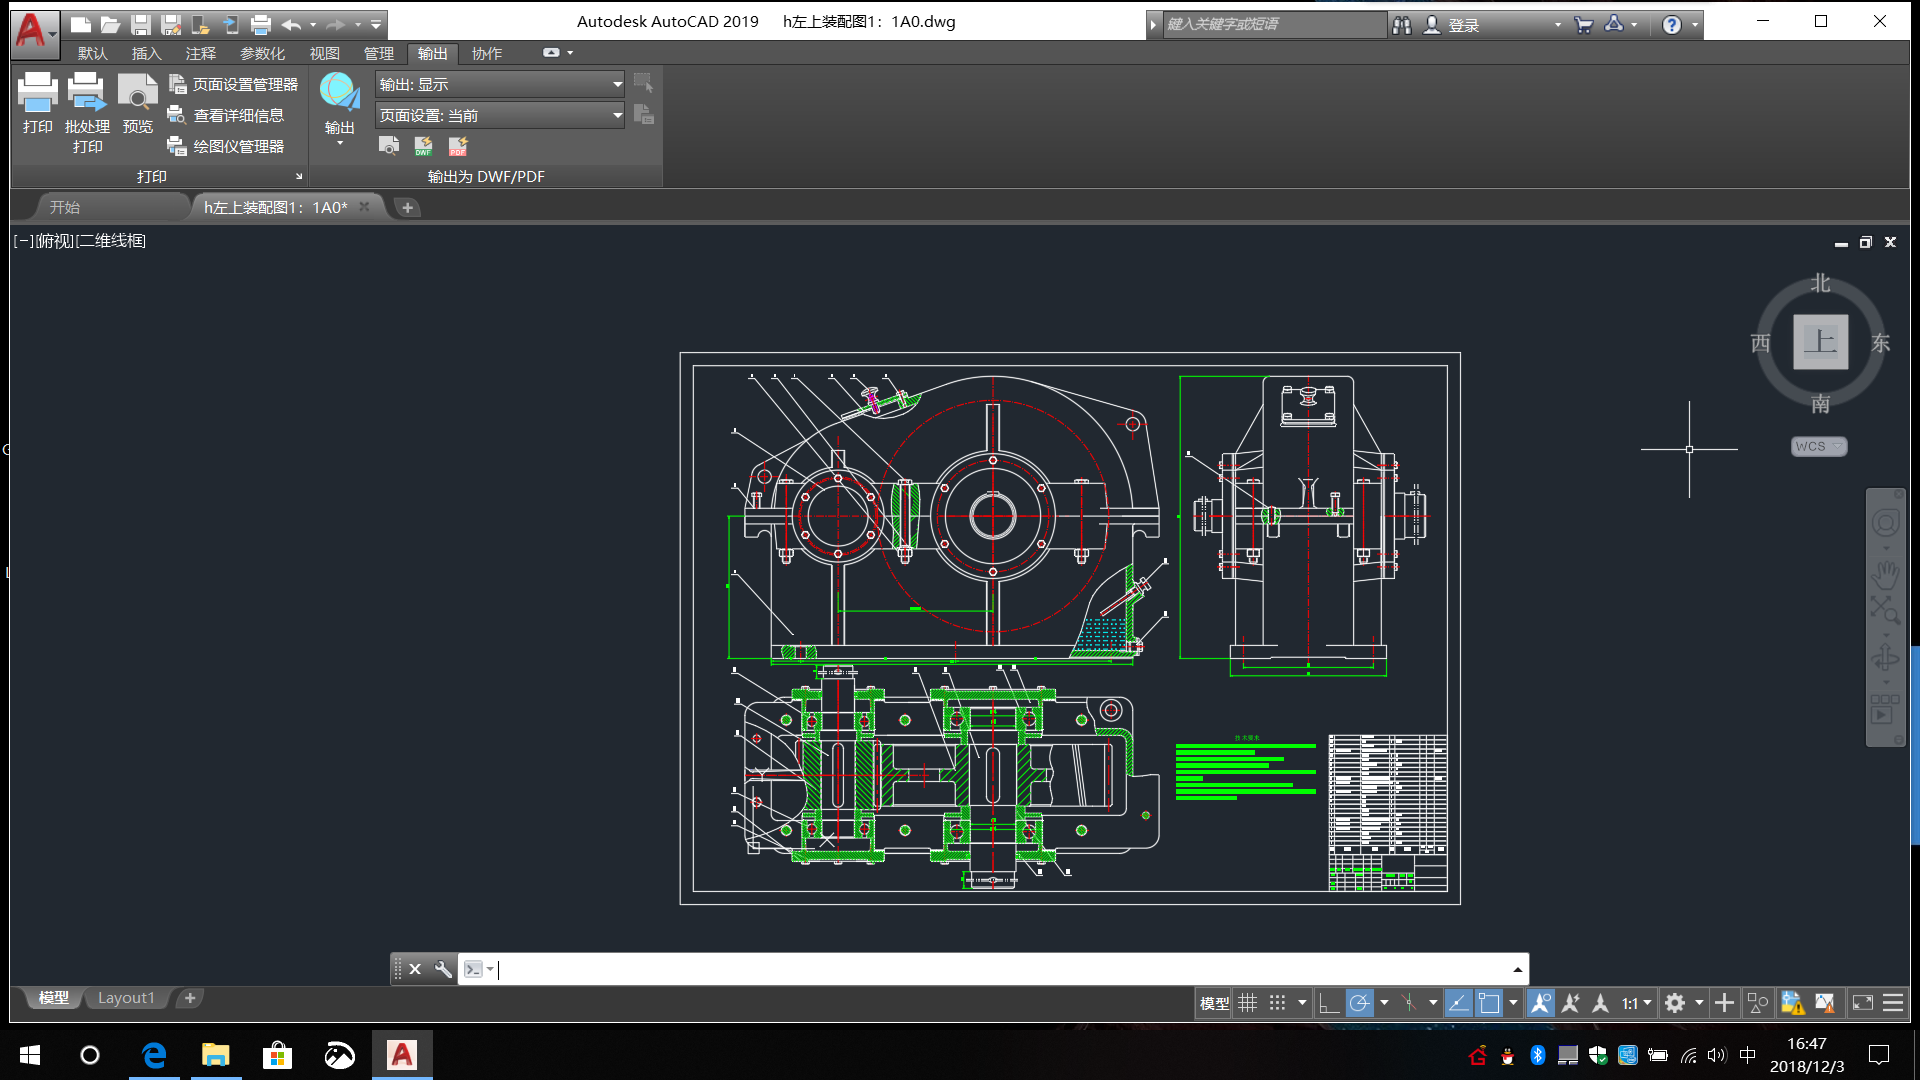This screenshot has height=1080, width=1920.
Task: Open the 1:1 annotation scale dropdown
Action: (x=1636, y=1003)
